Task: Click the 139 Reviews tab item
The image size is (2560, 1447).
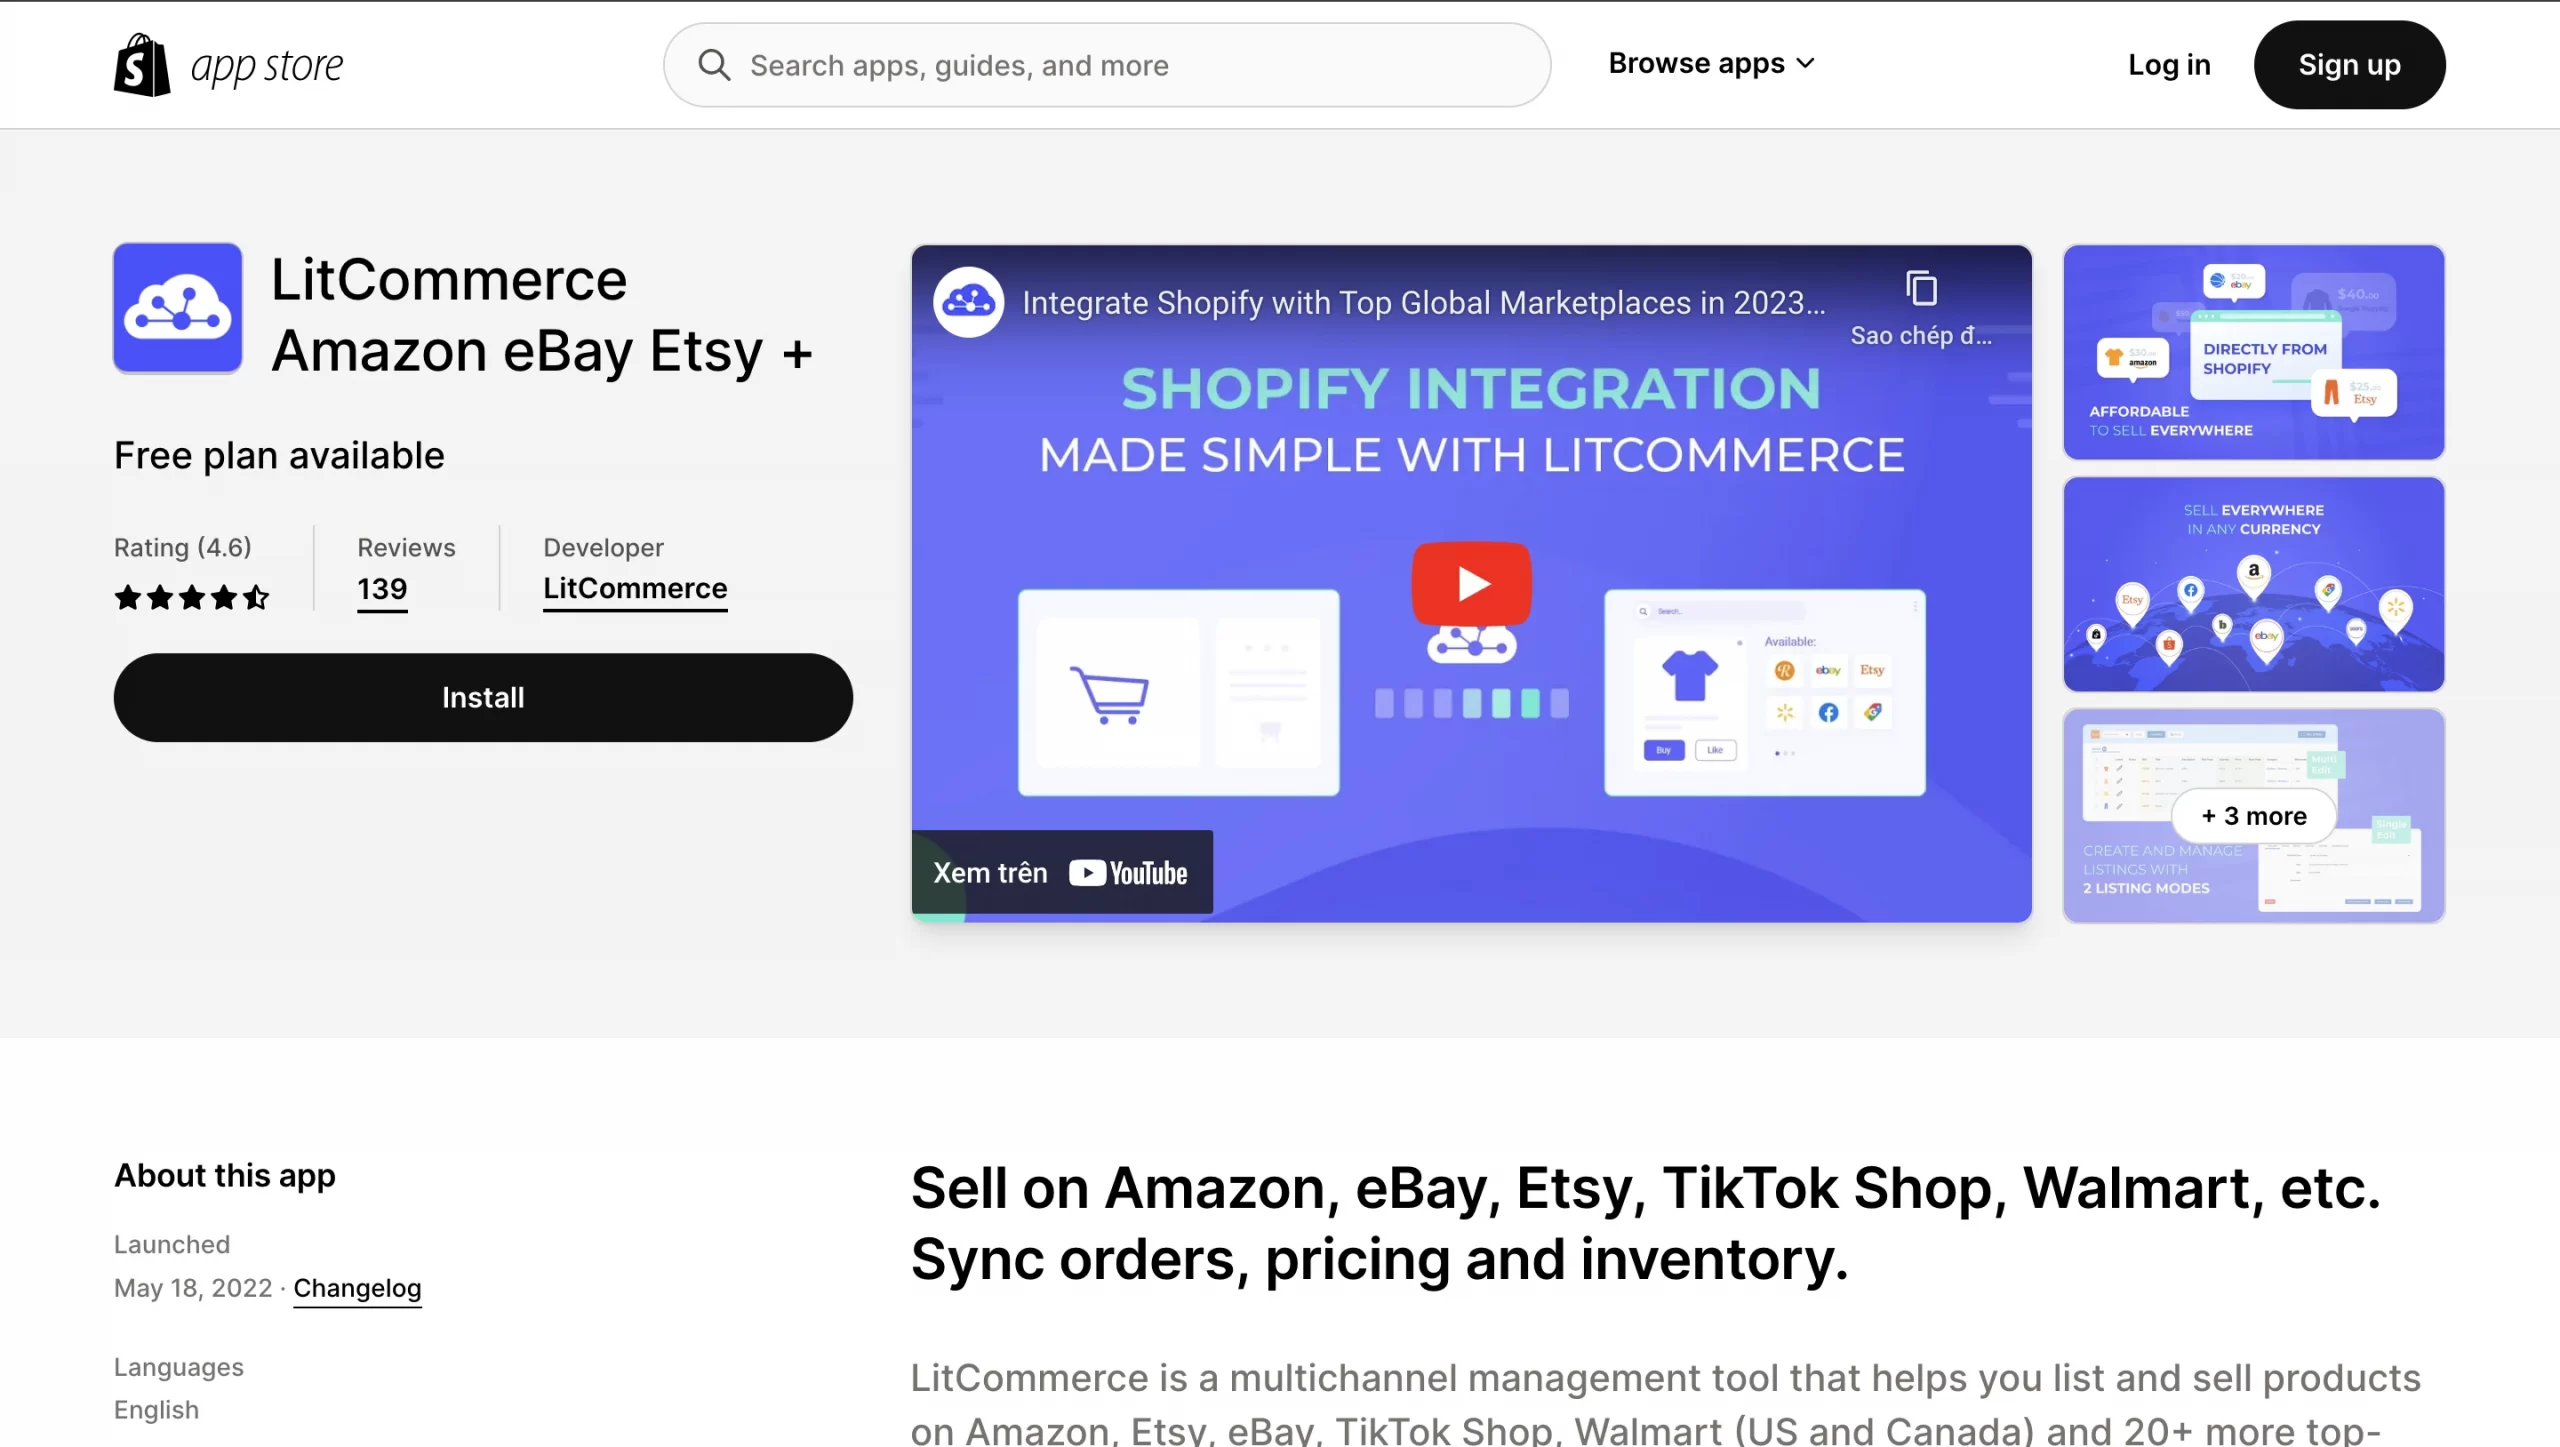Action: 382,587
